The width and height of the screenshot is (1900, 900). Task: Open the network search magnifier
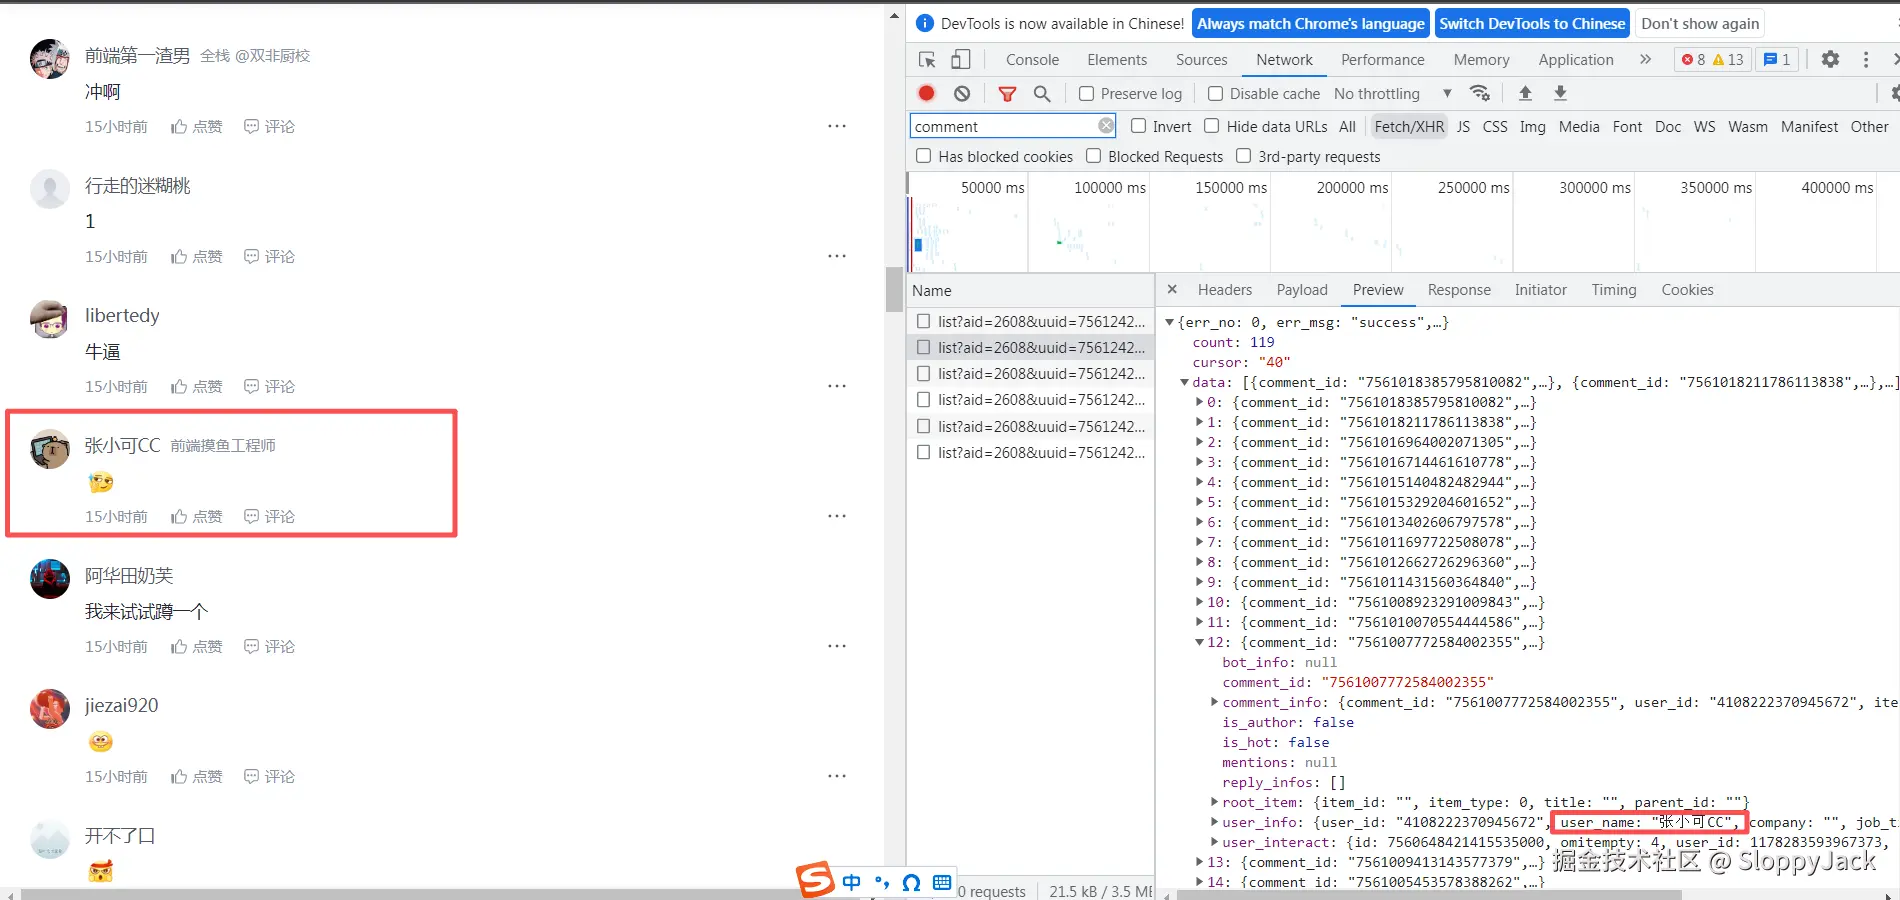(1042, 93)
